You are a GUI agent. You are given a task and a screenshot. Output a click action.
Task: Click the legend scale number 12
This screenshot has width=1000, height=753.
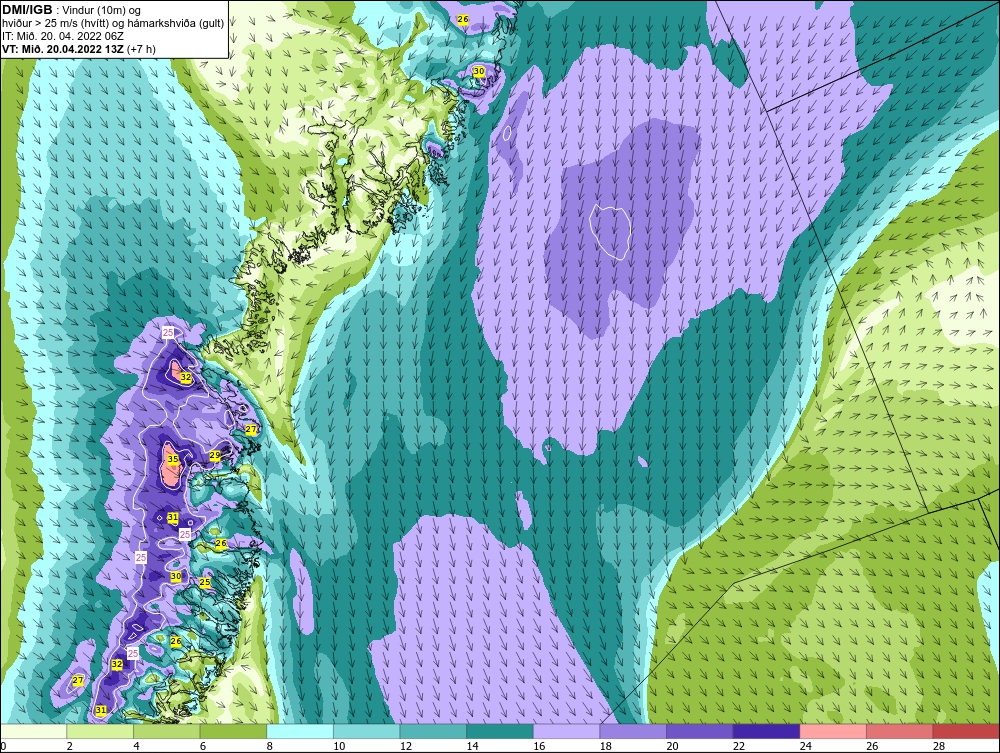pos(406,746)
